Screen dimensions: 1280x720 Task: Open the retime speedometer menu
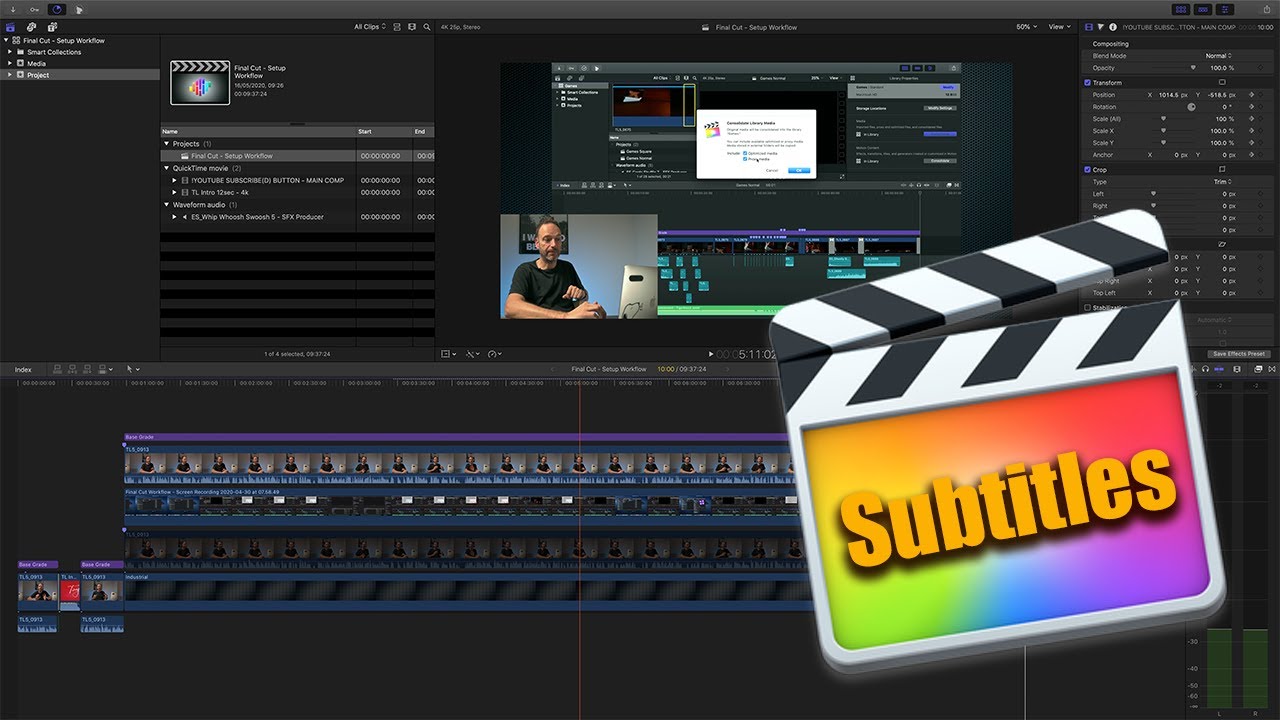click(495, 353)
